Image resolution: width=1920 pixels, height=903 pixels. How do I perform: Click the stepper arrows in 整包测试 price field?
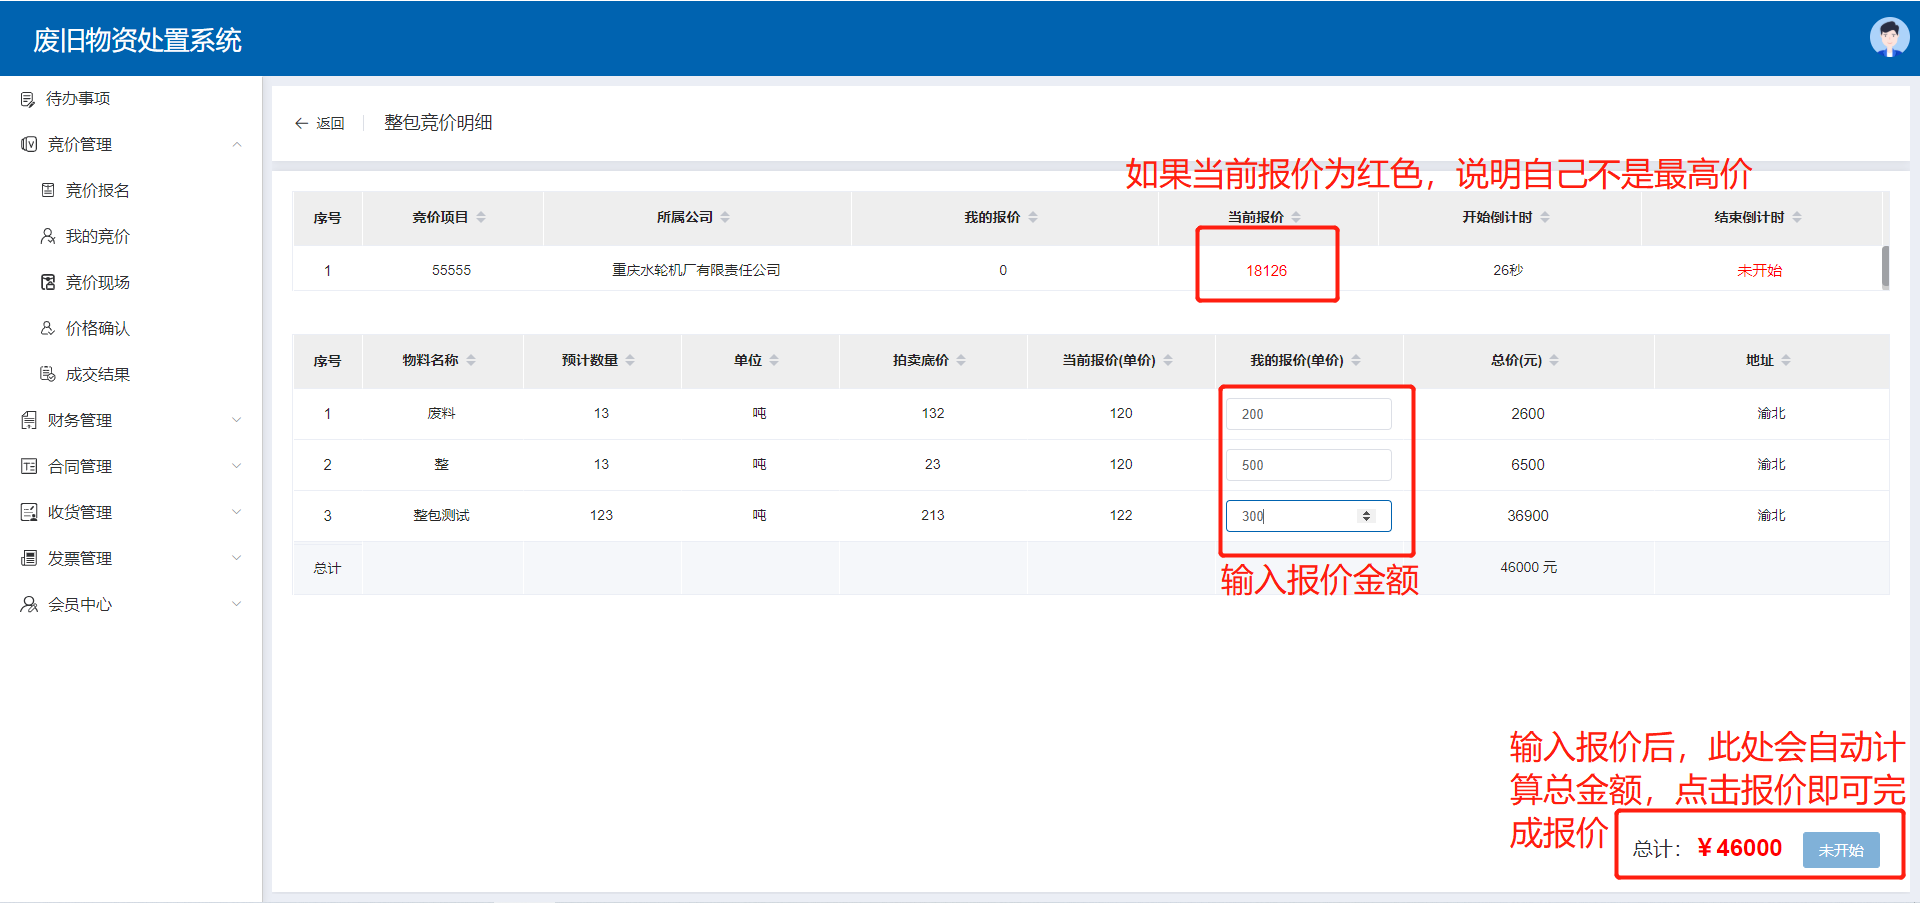pos(1366,516)
